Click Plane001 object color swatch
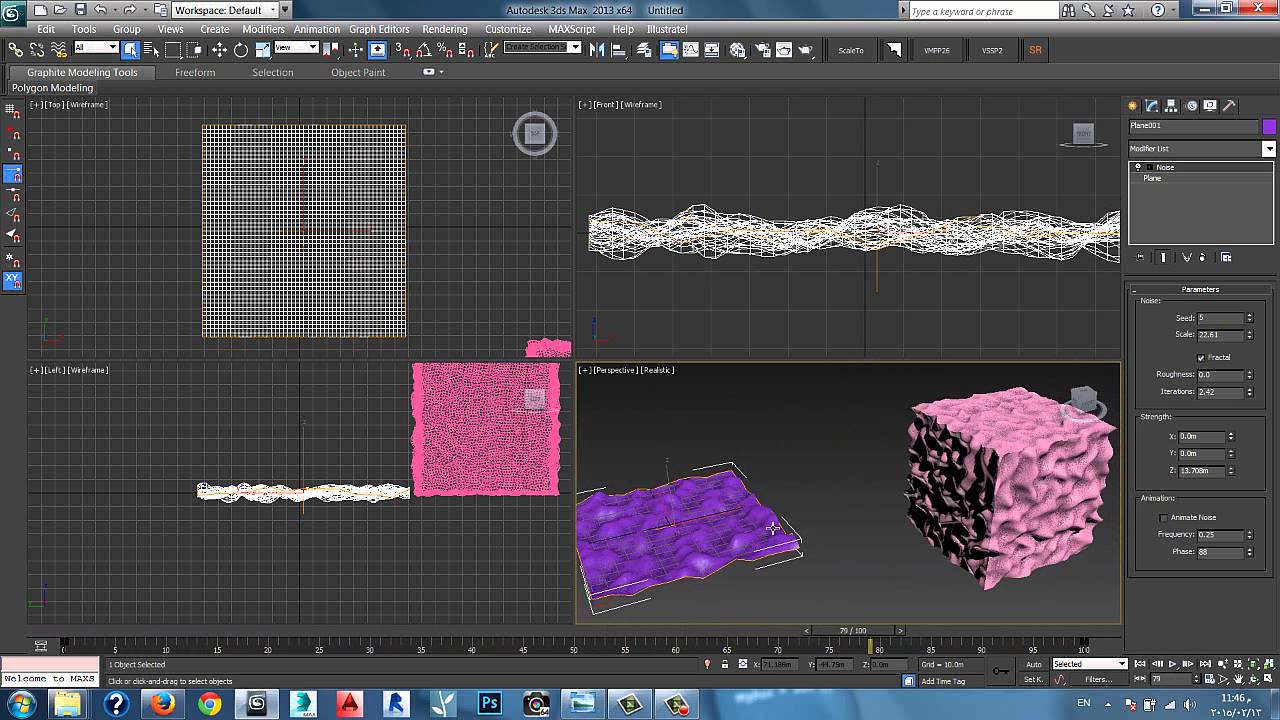The height and width of the screenshot is (720, 1280). 1269,127
